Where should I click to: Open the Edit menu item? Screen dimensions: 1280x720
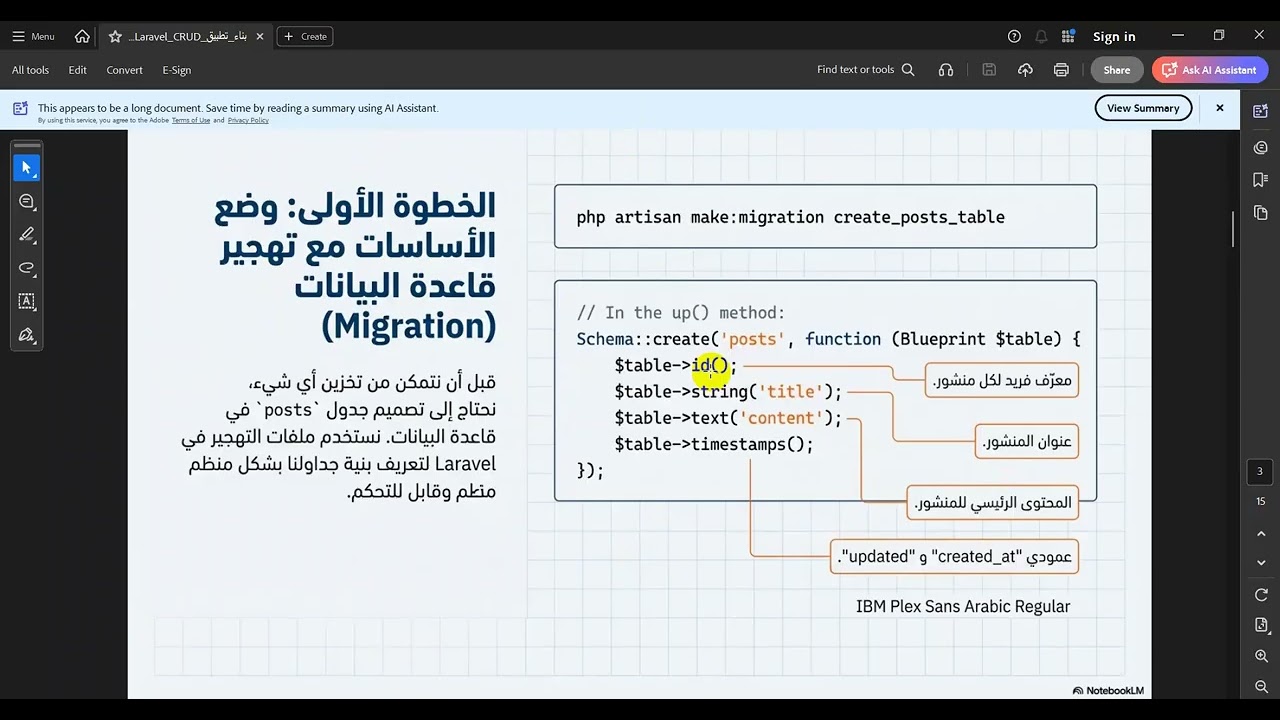(77, 70)
